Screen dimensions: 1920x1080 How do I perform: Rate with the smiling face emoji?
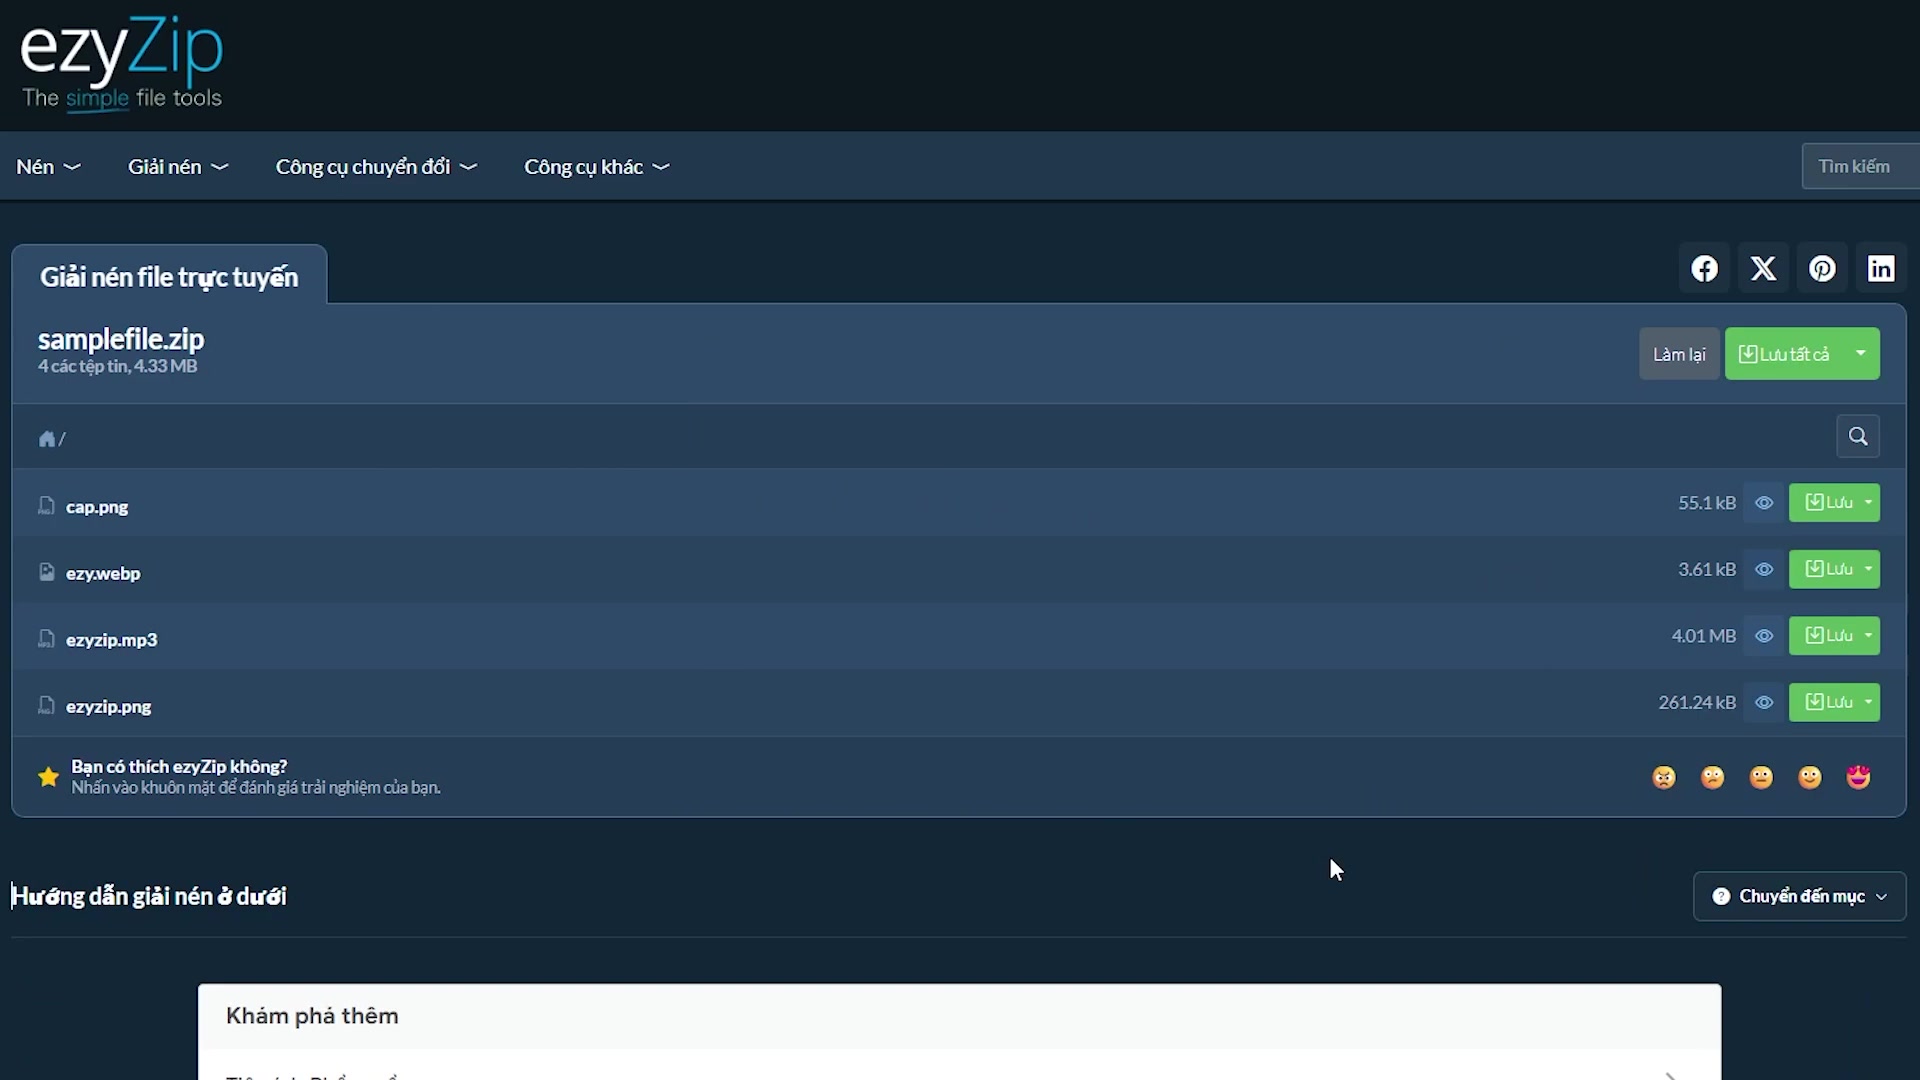[1810, 777]
